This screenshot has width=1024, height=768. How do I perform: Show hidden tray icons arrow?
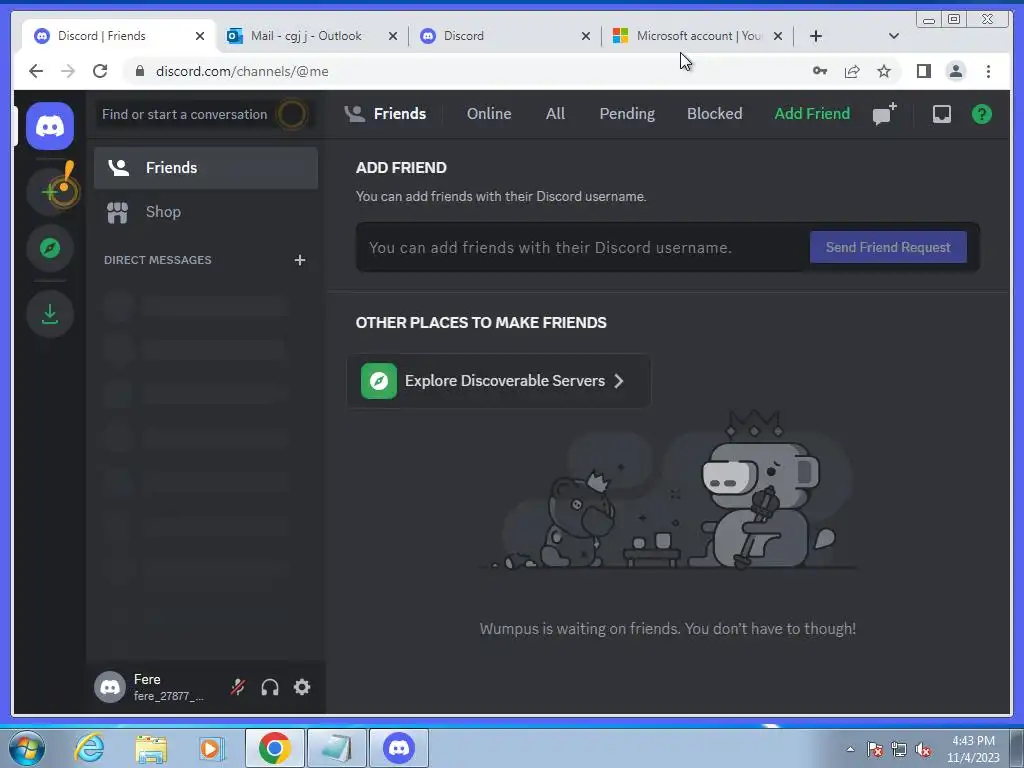point(850,749)
